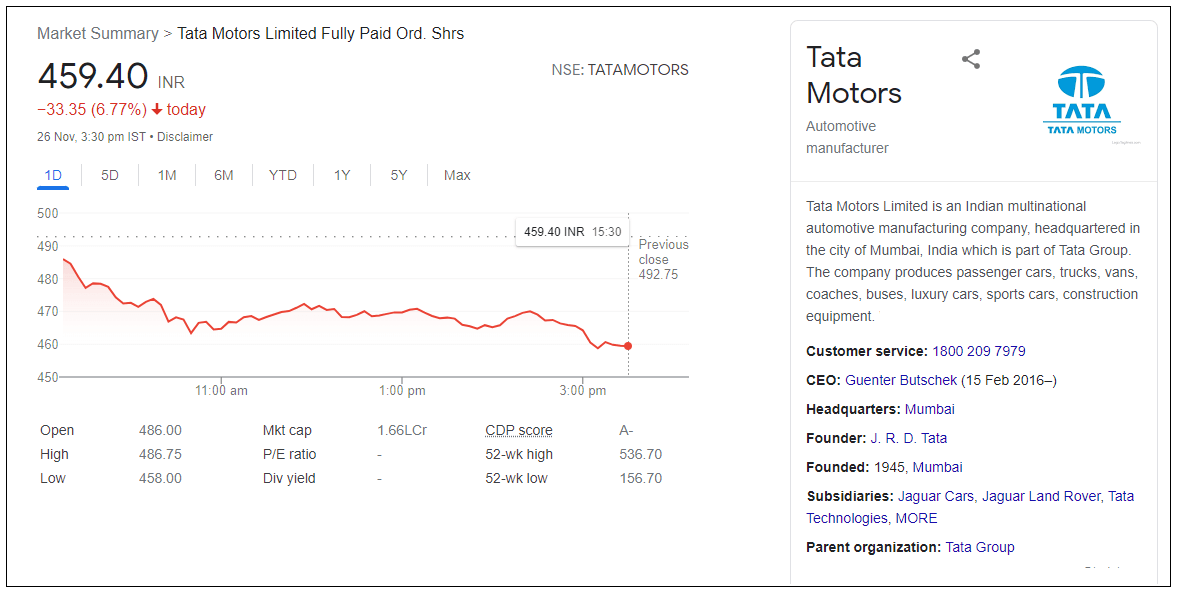Click the CDP score value A-
This screenshot has height=592, width=1177.
[x=626, y=431]
